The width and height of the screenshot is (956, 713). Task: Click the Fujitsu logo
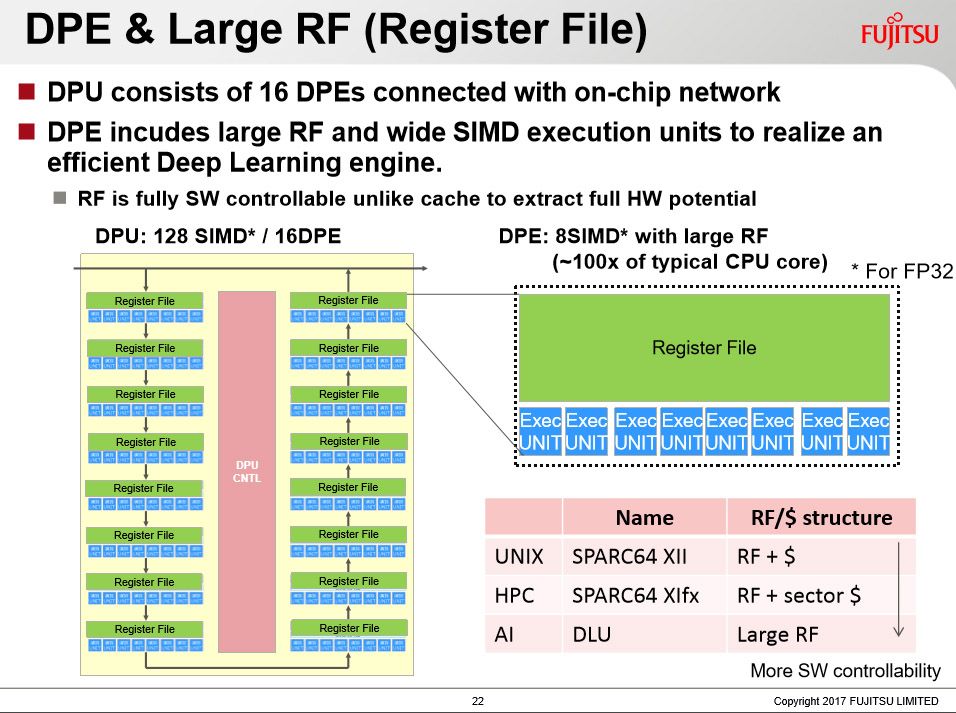coord(899,30)
